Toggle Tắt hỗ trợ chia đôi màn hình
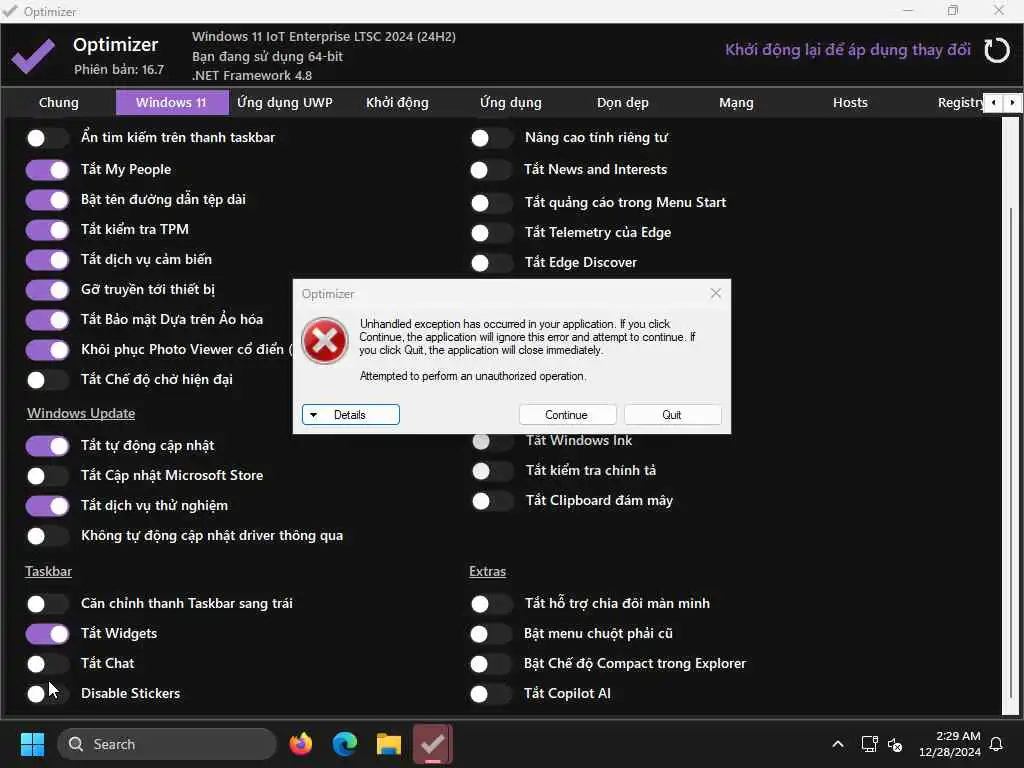This screenshot has width=1024, height=768. coord(491,603)
